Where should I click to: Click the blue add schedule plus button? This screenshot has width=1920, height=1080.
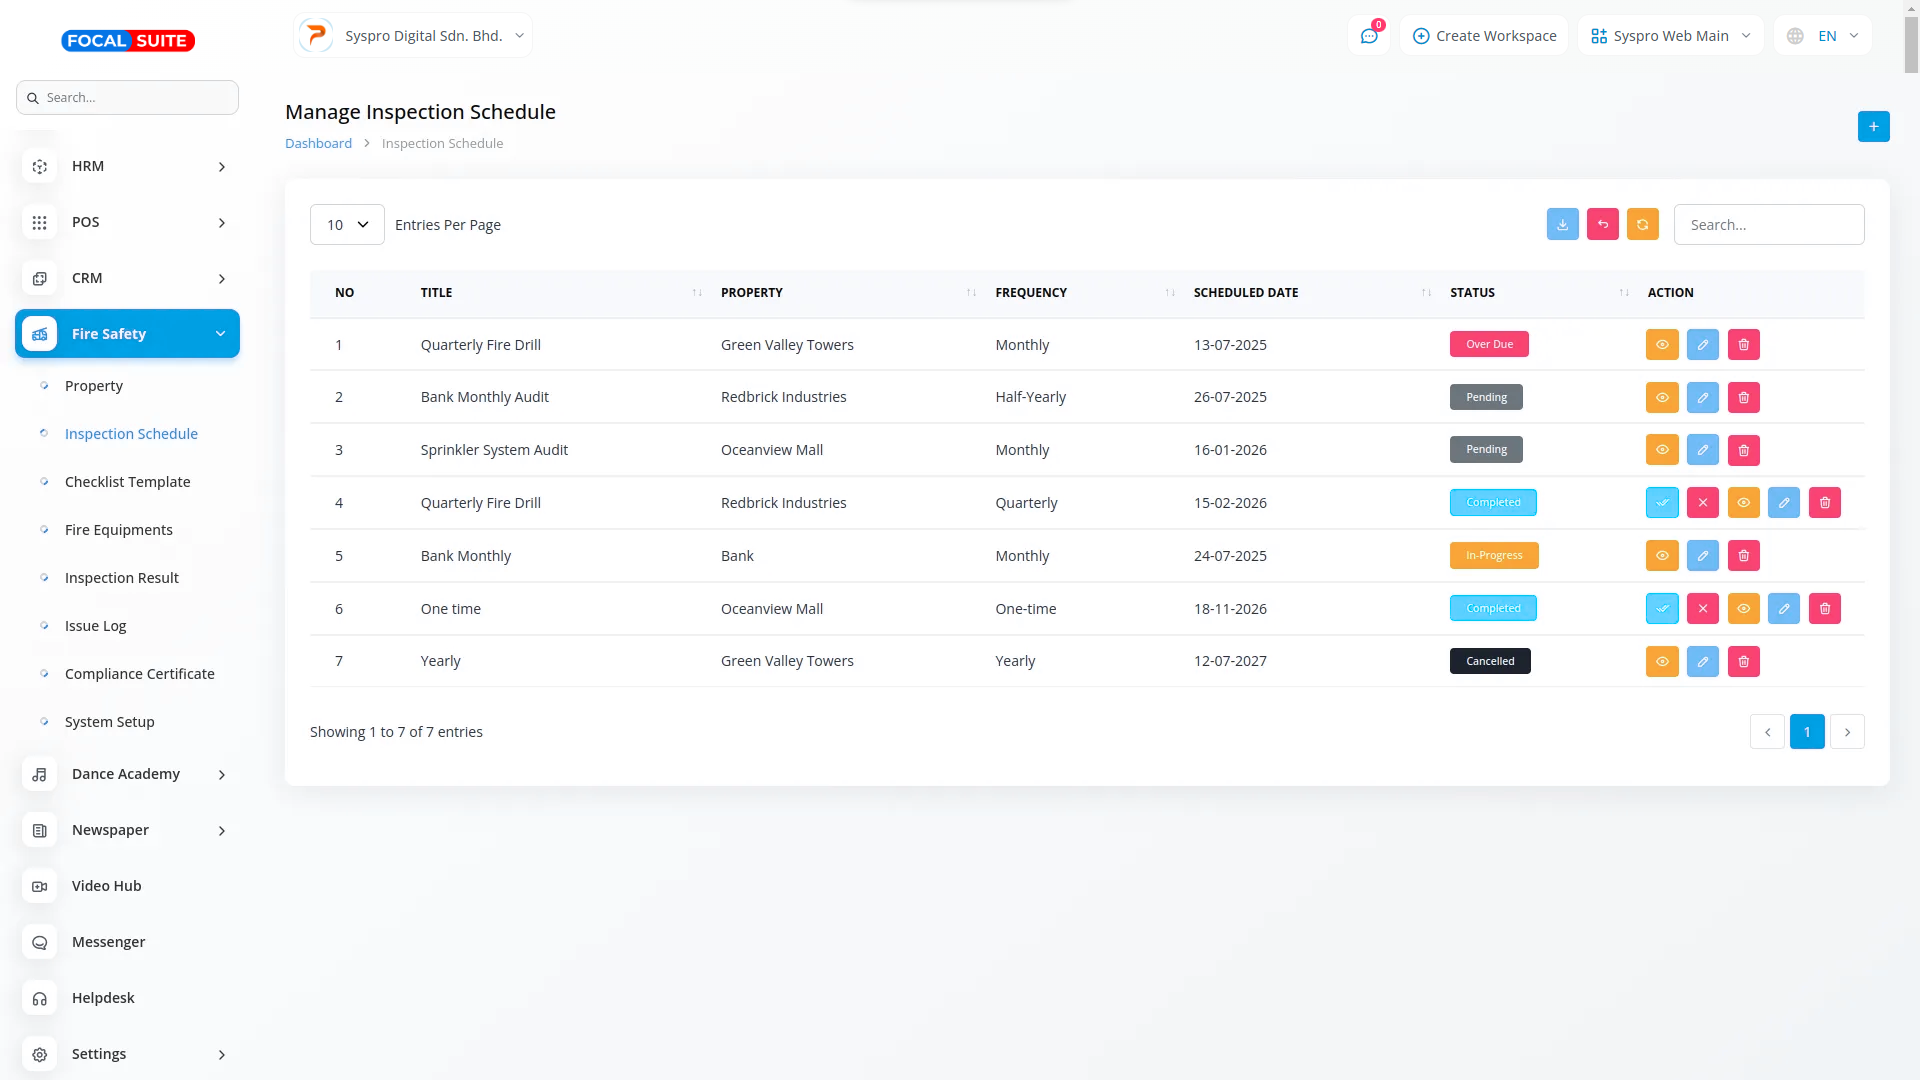(x=1873, y=127)
